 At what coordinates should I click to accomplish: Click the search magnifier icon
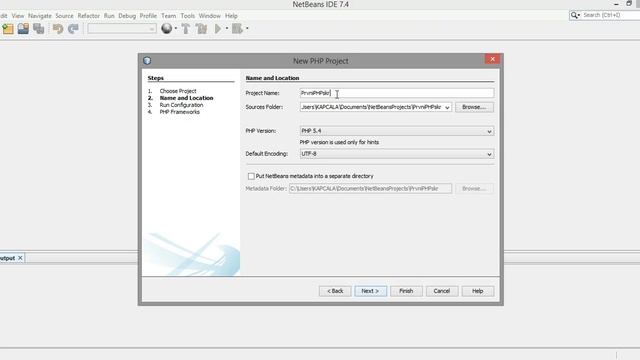tap(575, 15)
